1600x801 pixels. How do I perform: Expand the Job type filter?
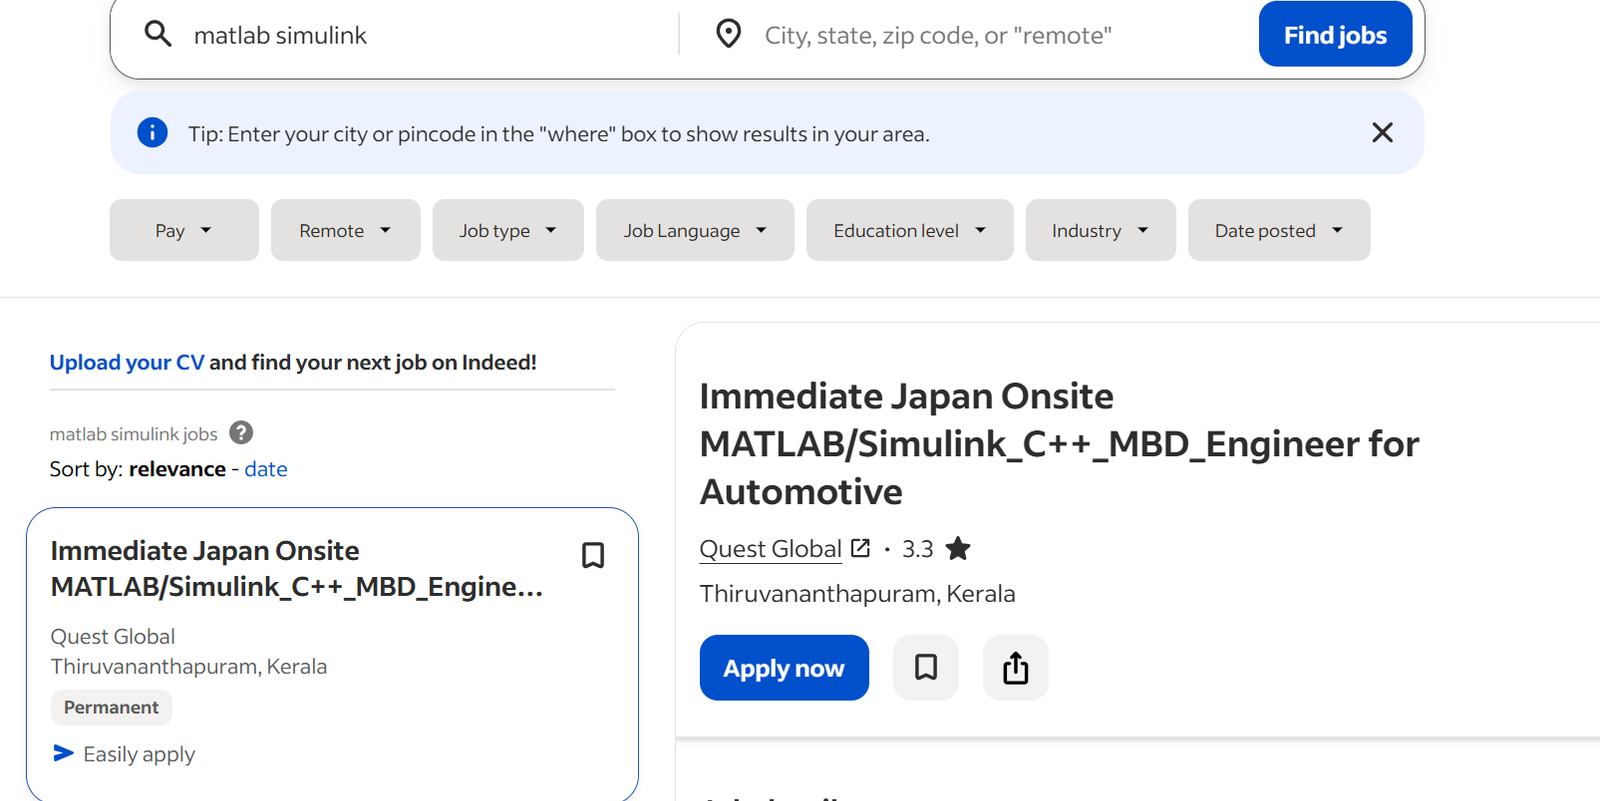507,231
